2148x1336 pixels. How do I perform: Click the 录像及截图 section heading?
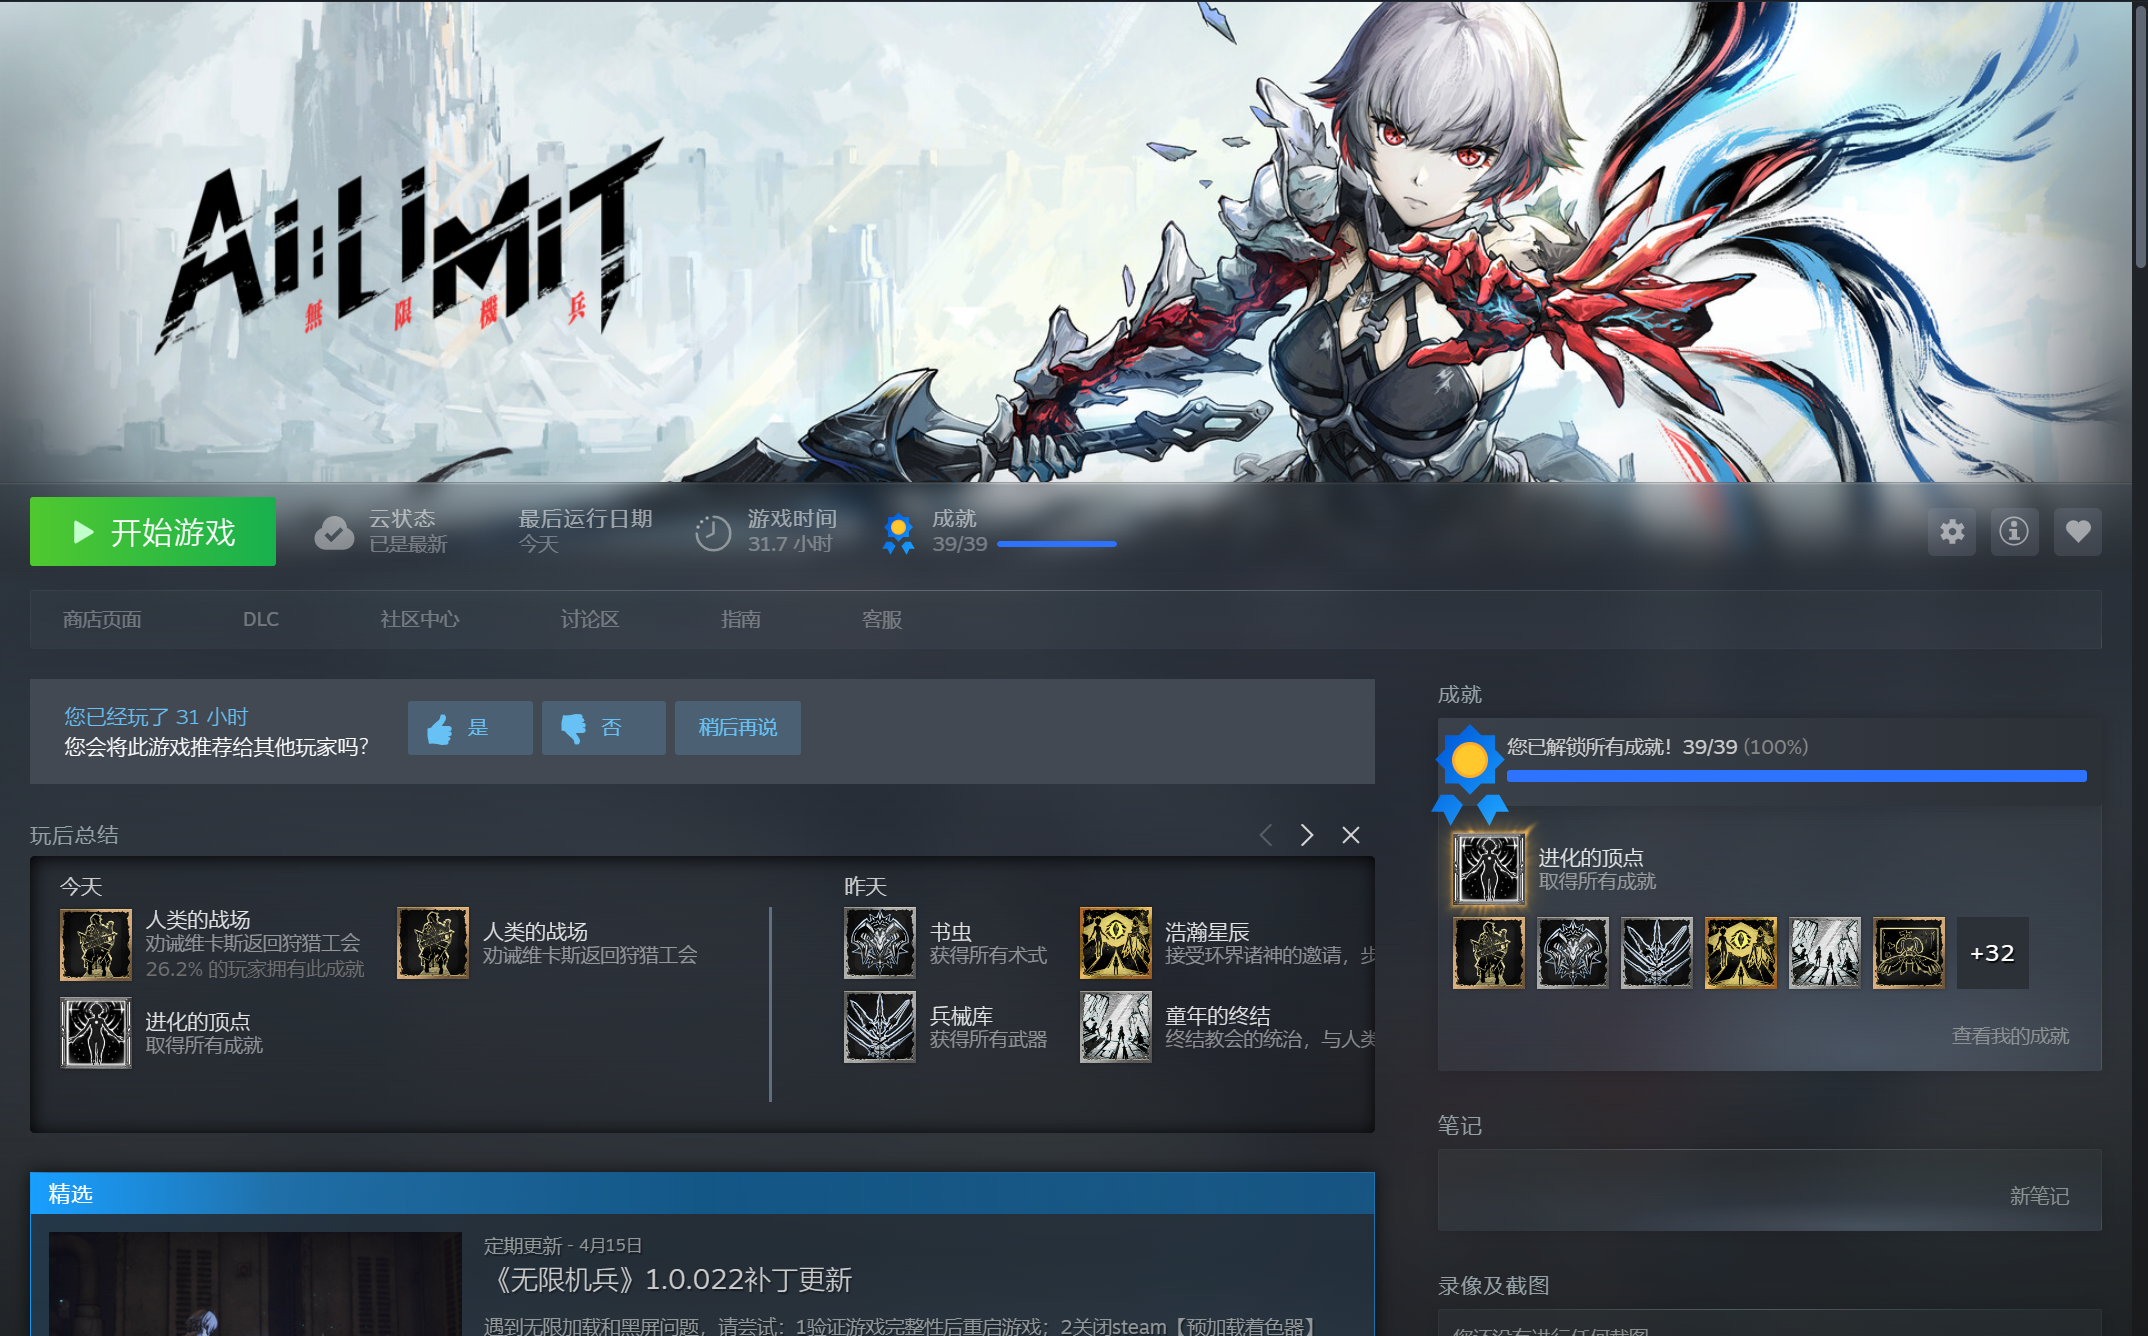(x=1494, y=1286)
